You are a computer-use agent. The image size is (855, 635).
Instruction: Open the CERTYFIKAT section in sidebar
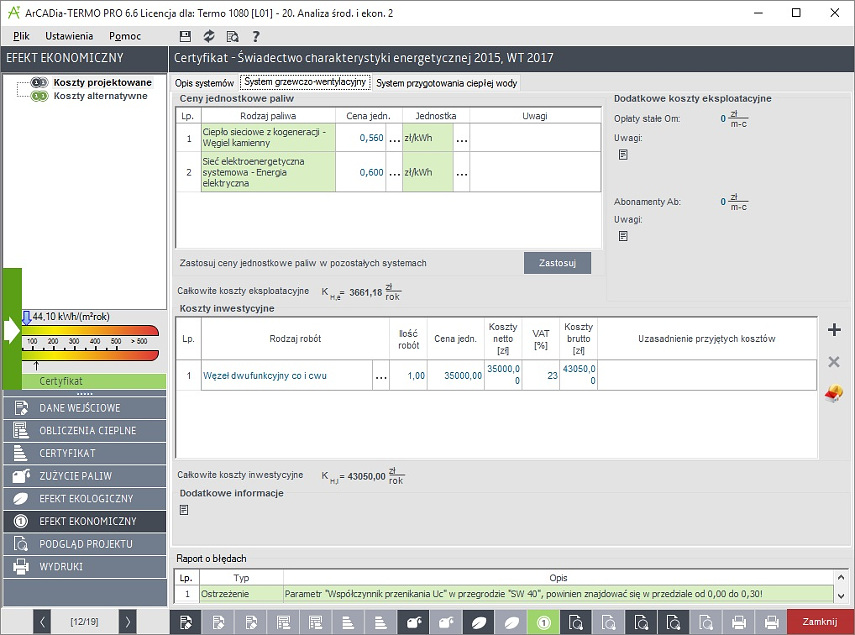pos(85,453)
